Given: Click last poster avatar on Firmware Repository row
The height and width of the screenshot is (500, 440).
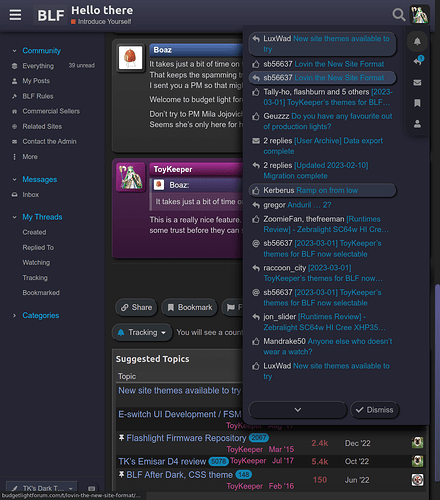Looking at the screenshot, I should pyautogui.click(x=417, y=443).
